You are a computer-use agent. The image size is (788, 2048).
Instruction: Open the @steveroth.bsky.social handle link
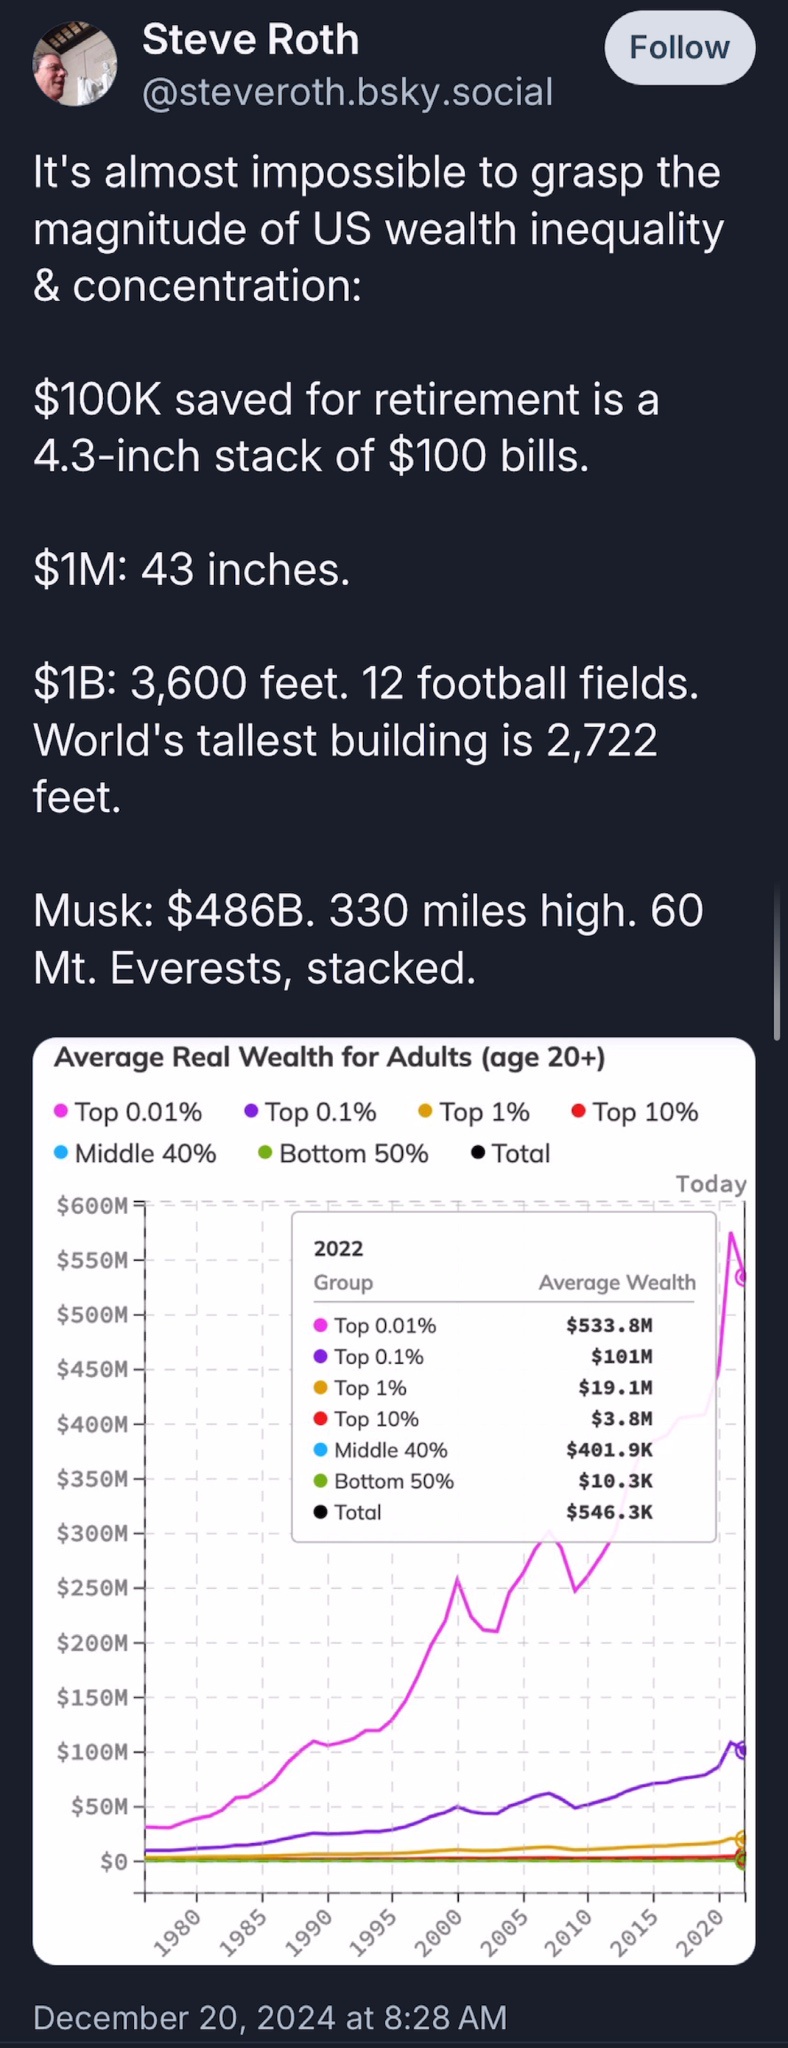point(347,92)
